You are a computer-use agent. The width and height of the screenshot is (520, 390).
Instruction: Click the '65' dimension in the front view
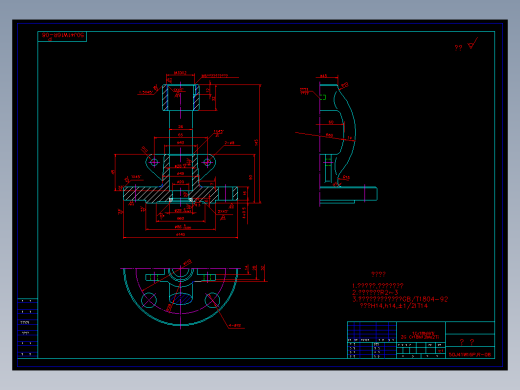point(180,135)
